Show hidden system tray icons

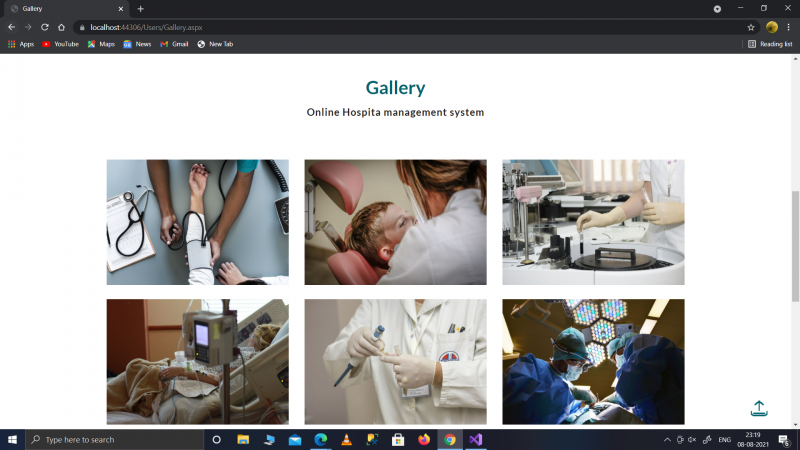click(x=667, y=439)
